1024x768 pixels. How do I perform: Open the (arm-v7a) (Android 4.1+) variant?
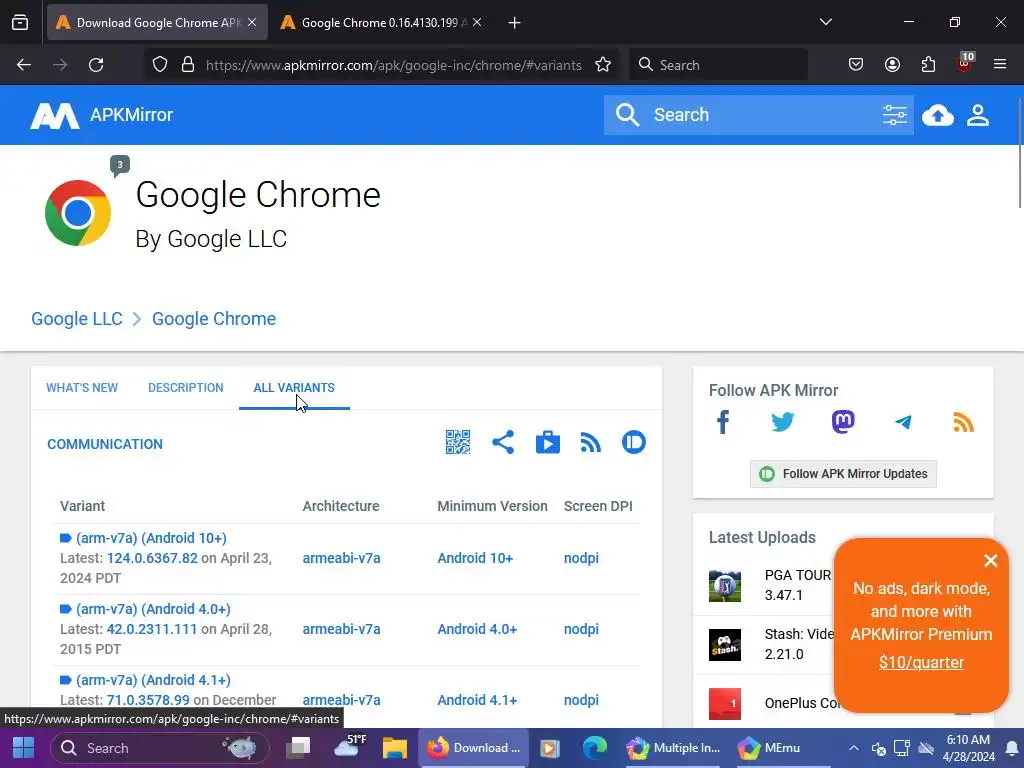153,680
